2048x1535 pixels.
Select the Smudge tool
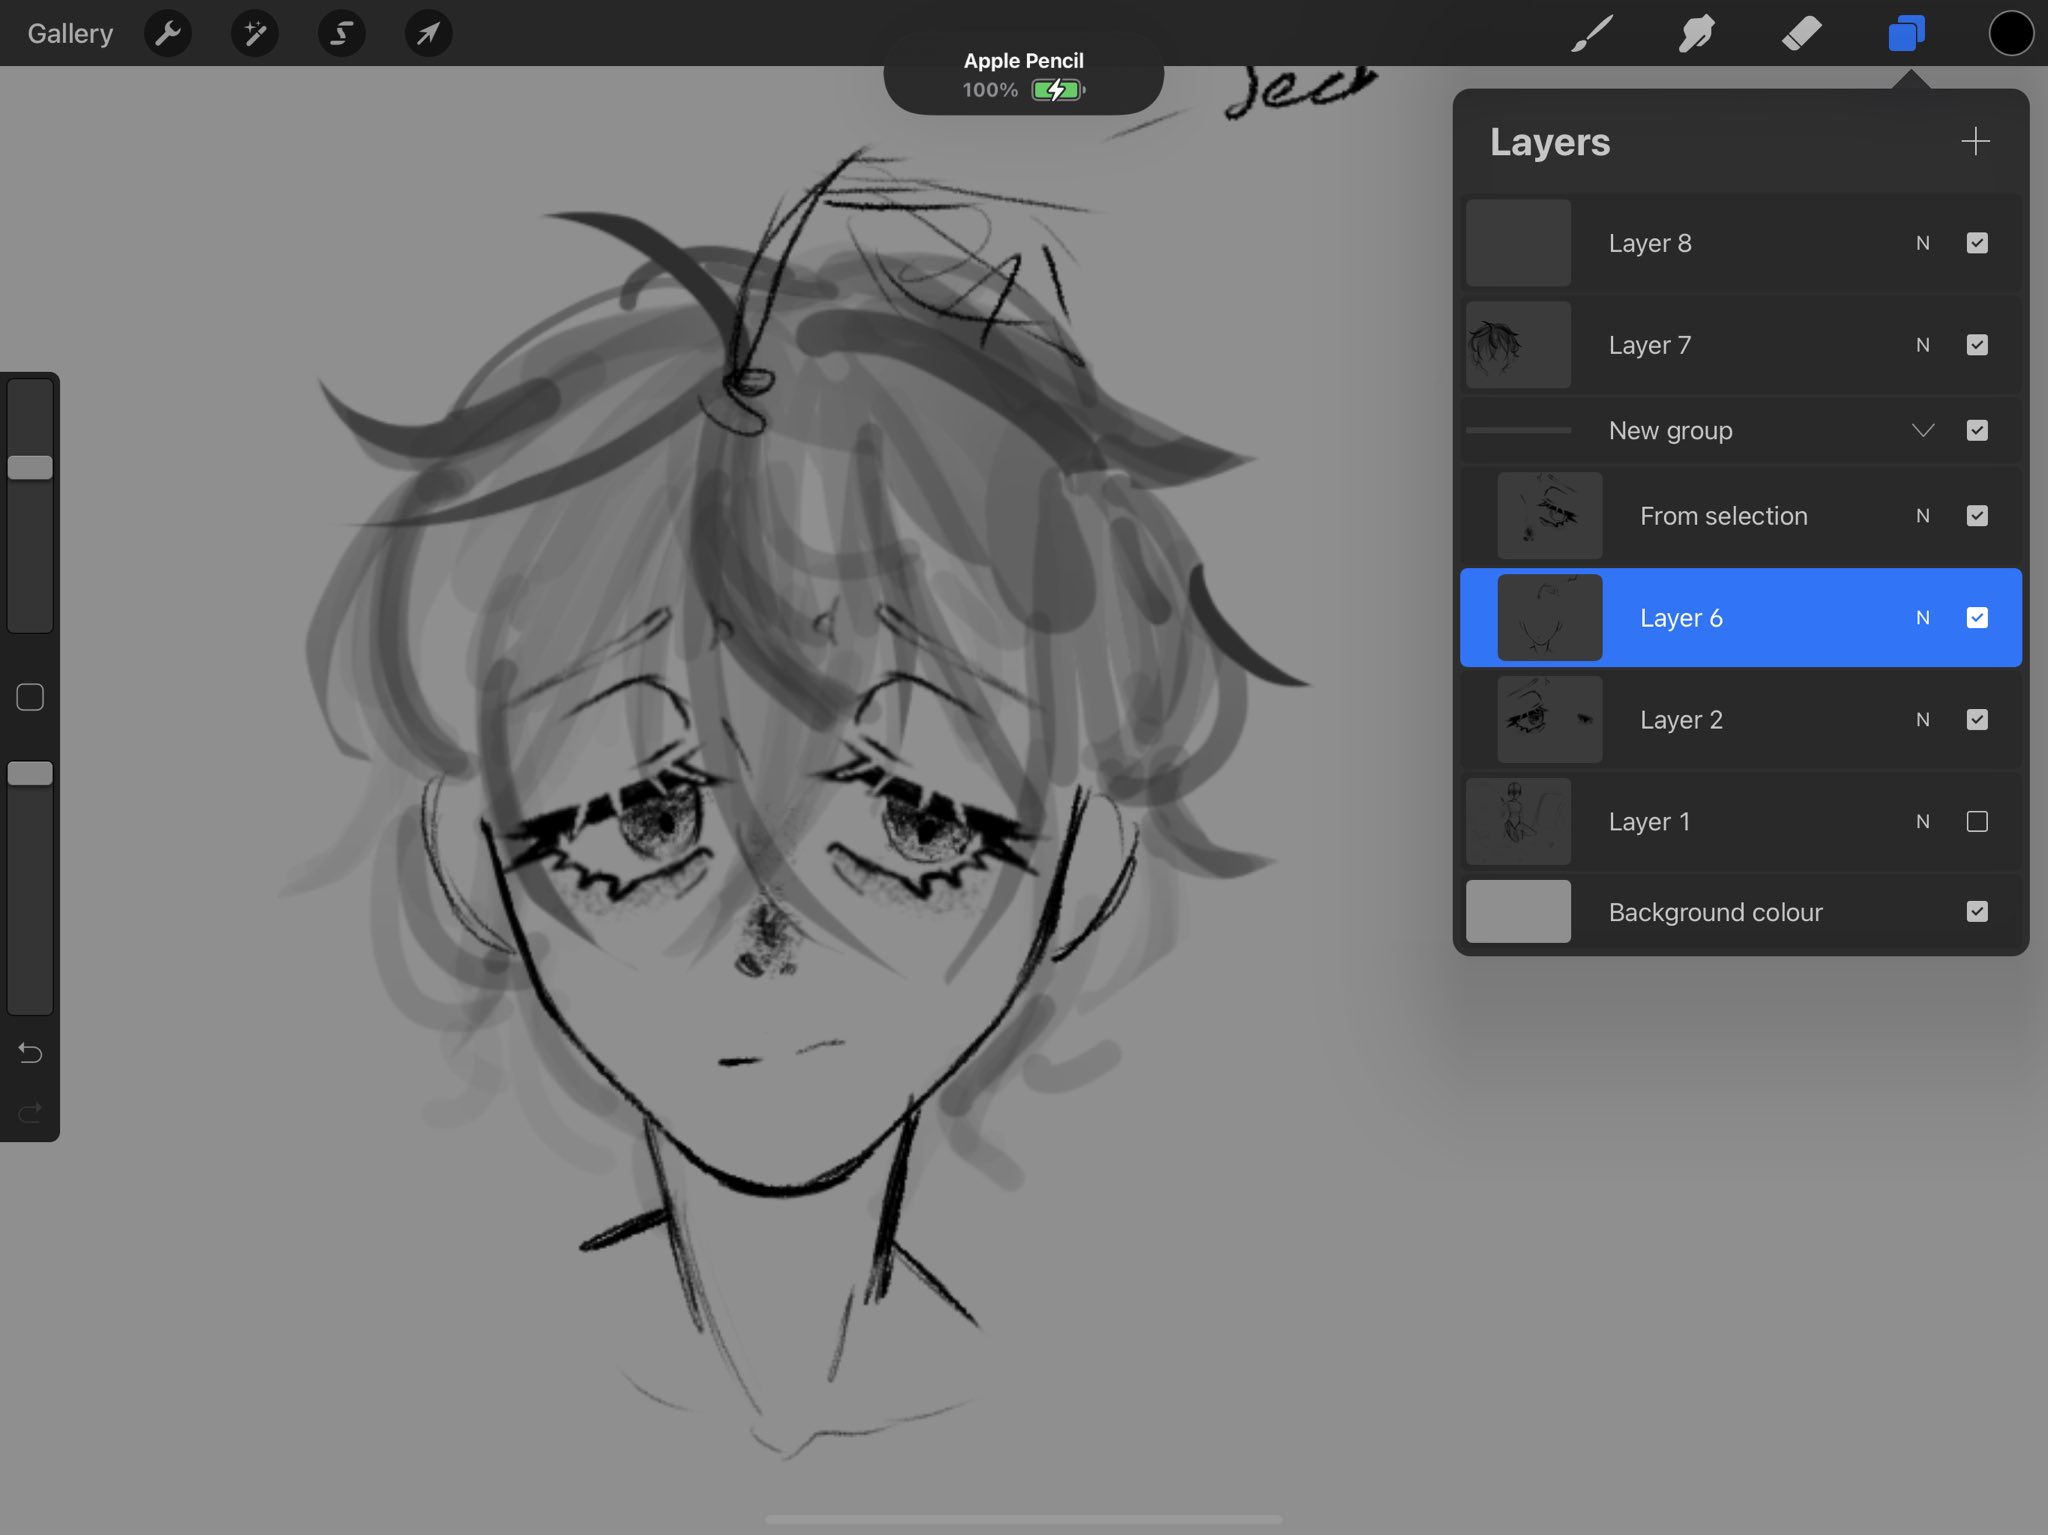point(1697,33)
